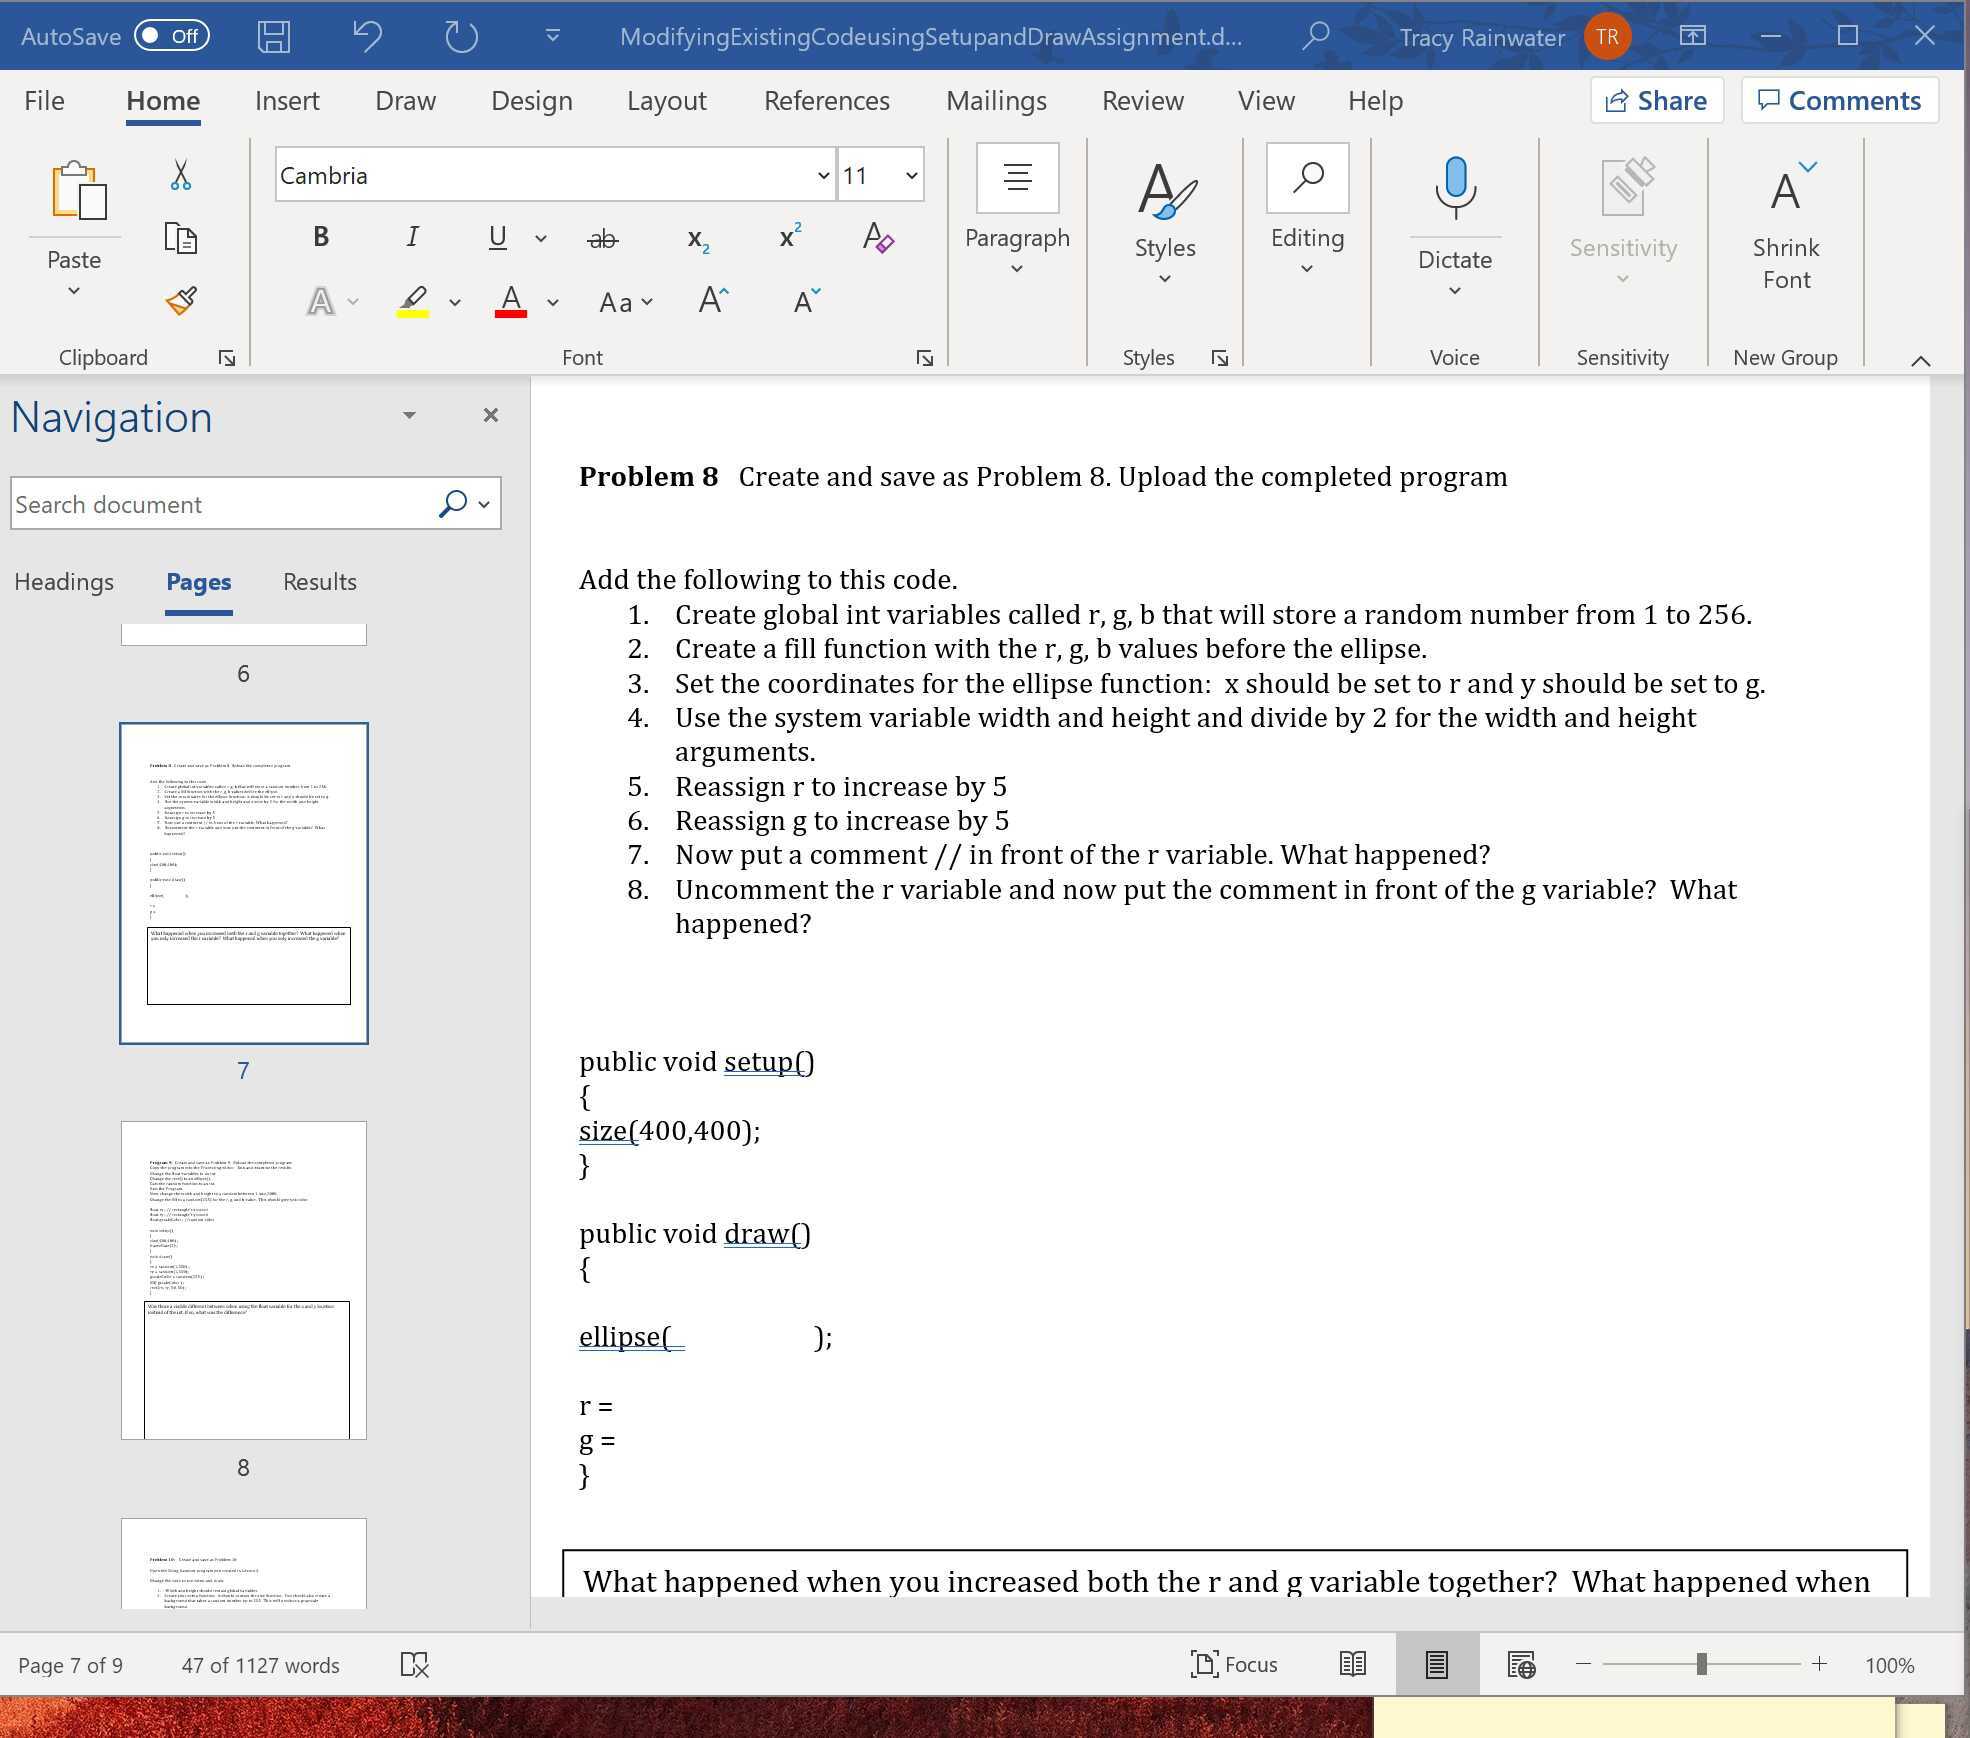Open the Styles gallery
1970x1738 pixels.
pyautogui.click(x=1163, y=215)
